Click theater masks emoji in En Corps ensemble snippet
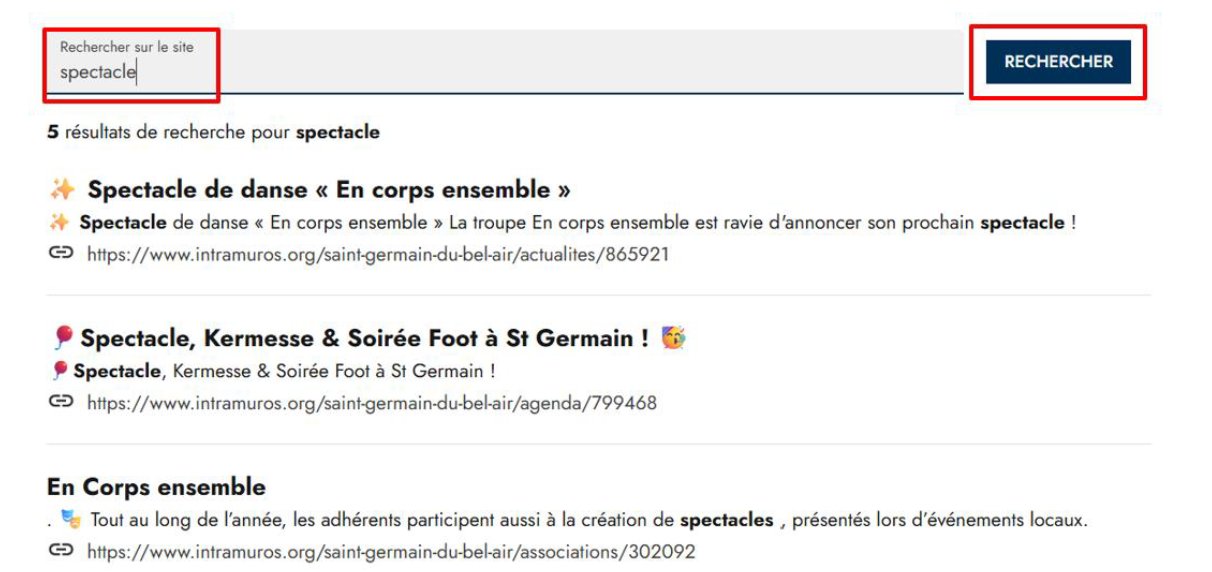The height and width of the screenshot is (572, 1212). (70, 520)
